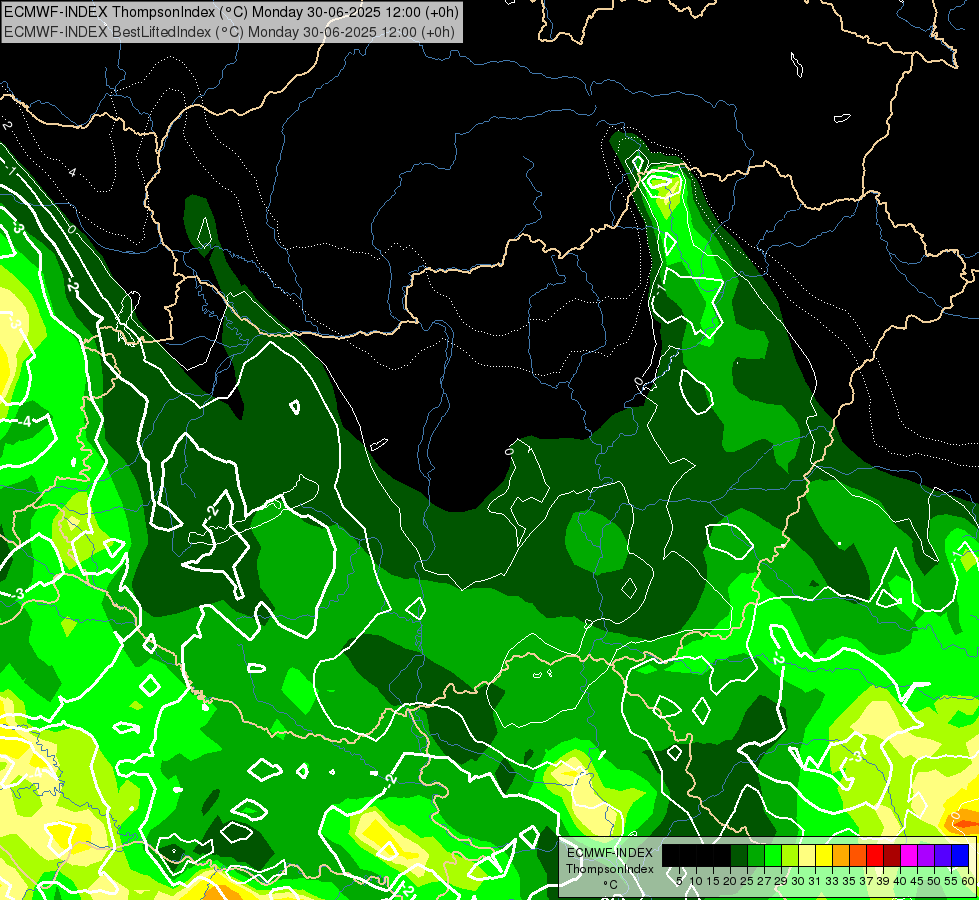
Task: Pick the bright yellow 31–33 legend swatch
Action: pyautogui.click(x=824, y=855)
